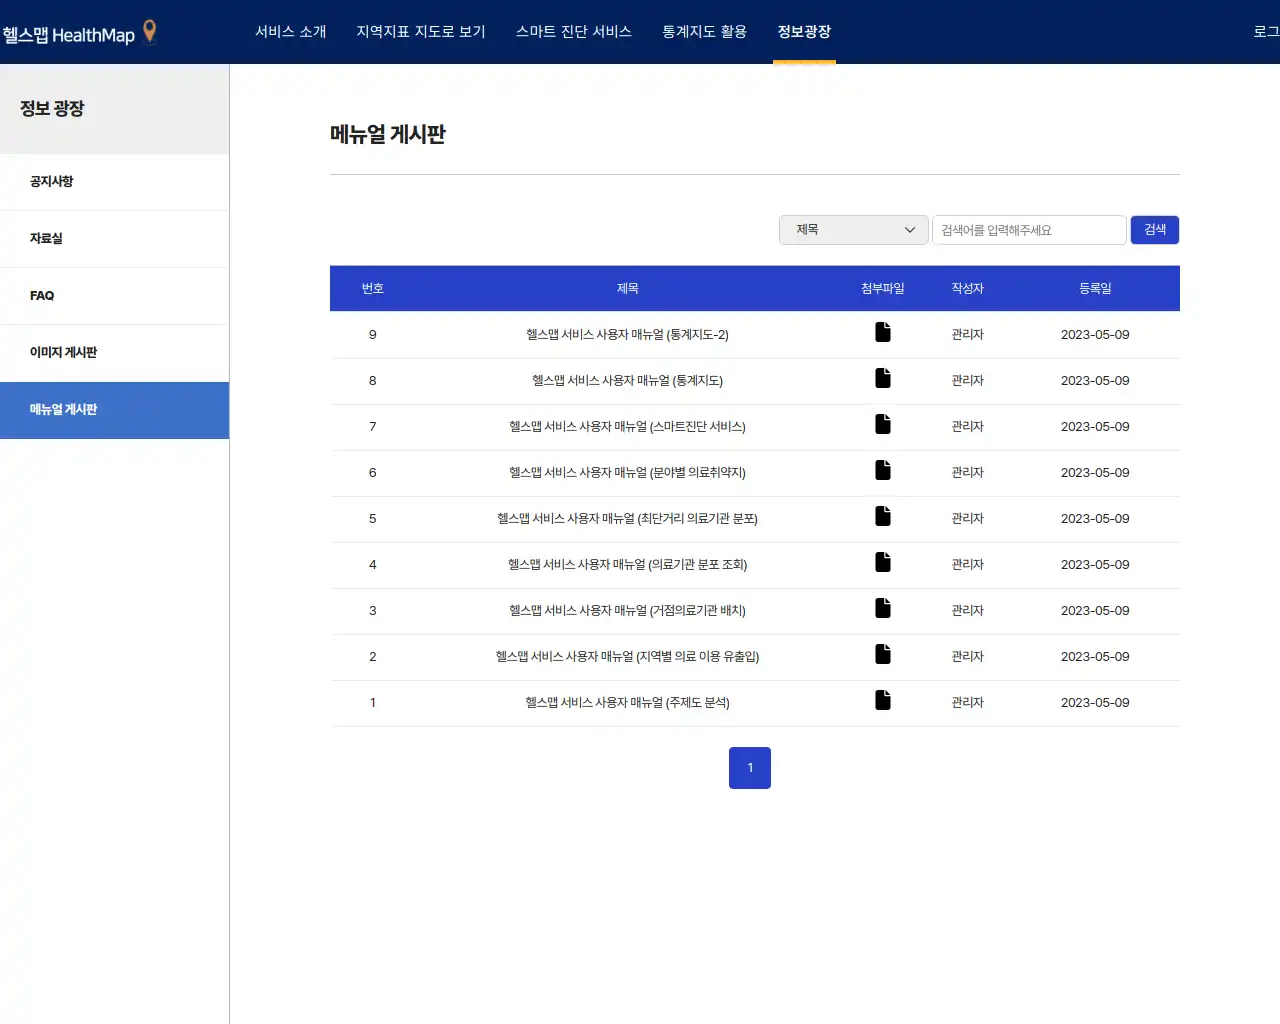Open the 스마트 진단 서비스 menu
The height and width of the screenshot is (1024, 1280).
point(573,31)
